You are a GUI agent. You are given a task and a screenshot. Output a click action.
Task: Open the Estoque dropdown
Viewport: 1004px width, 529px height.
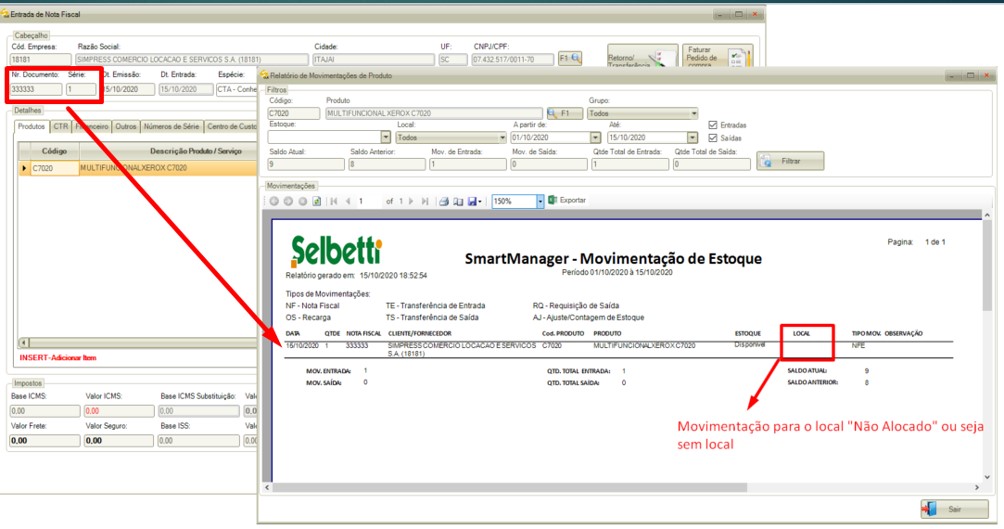pos(385,138)
